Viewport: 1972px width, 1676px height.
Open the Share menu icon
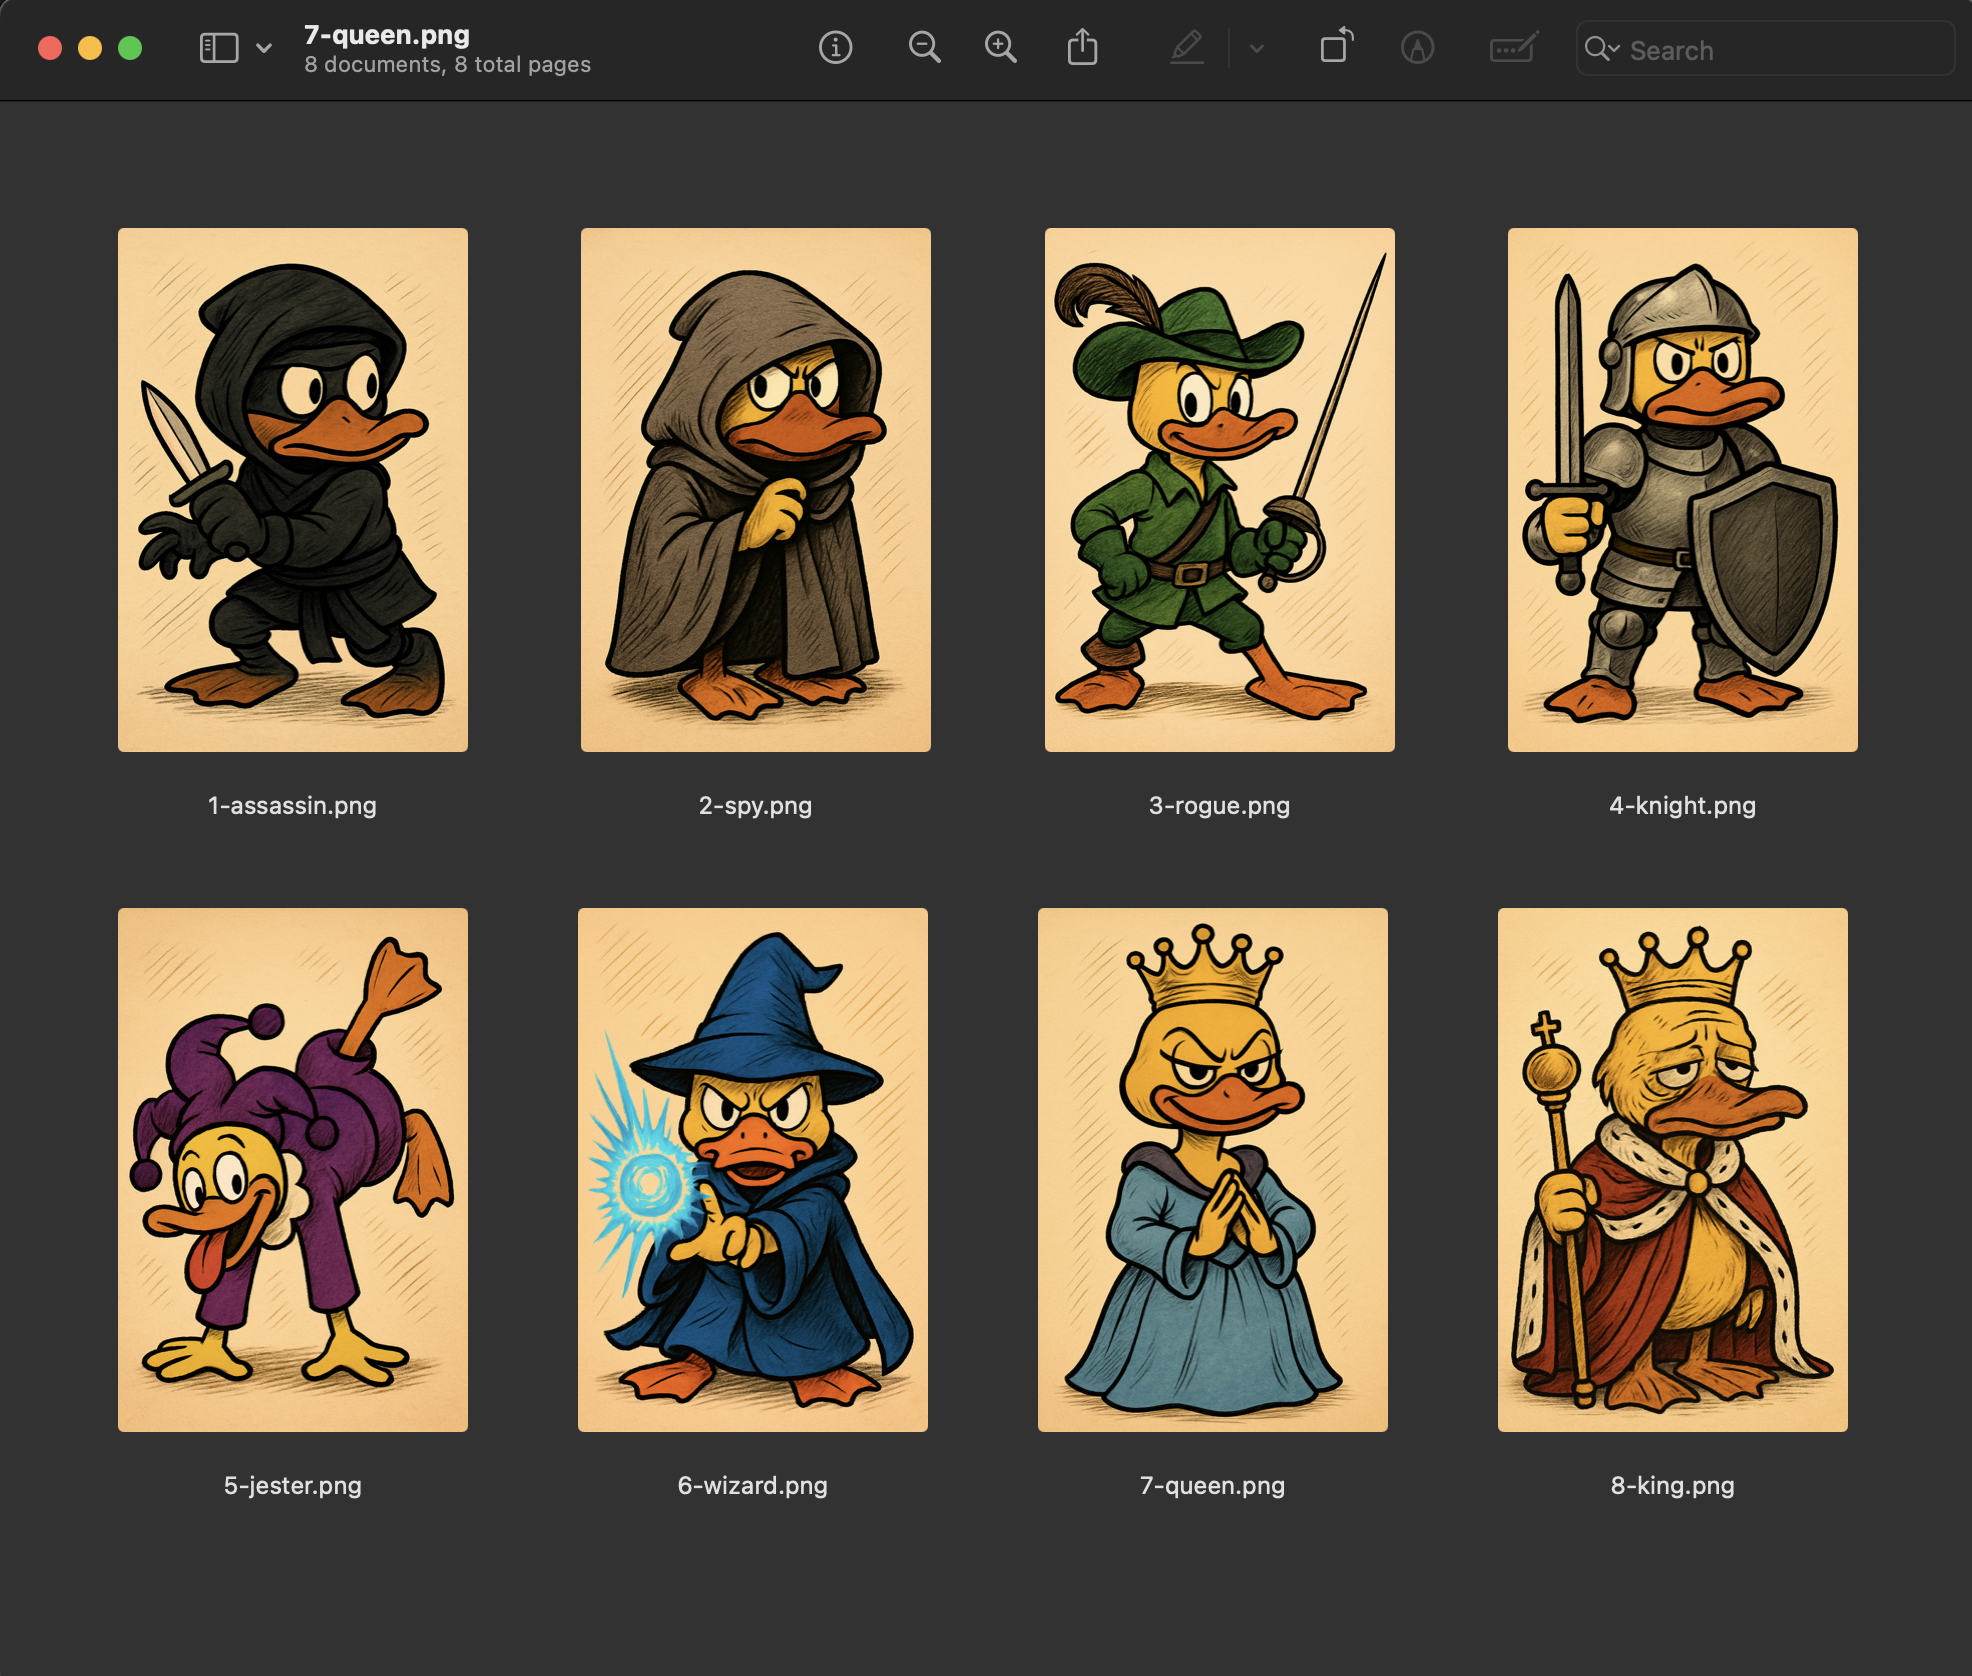click(x=1082, y=47)
